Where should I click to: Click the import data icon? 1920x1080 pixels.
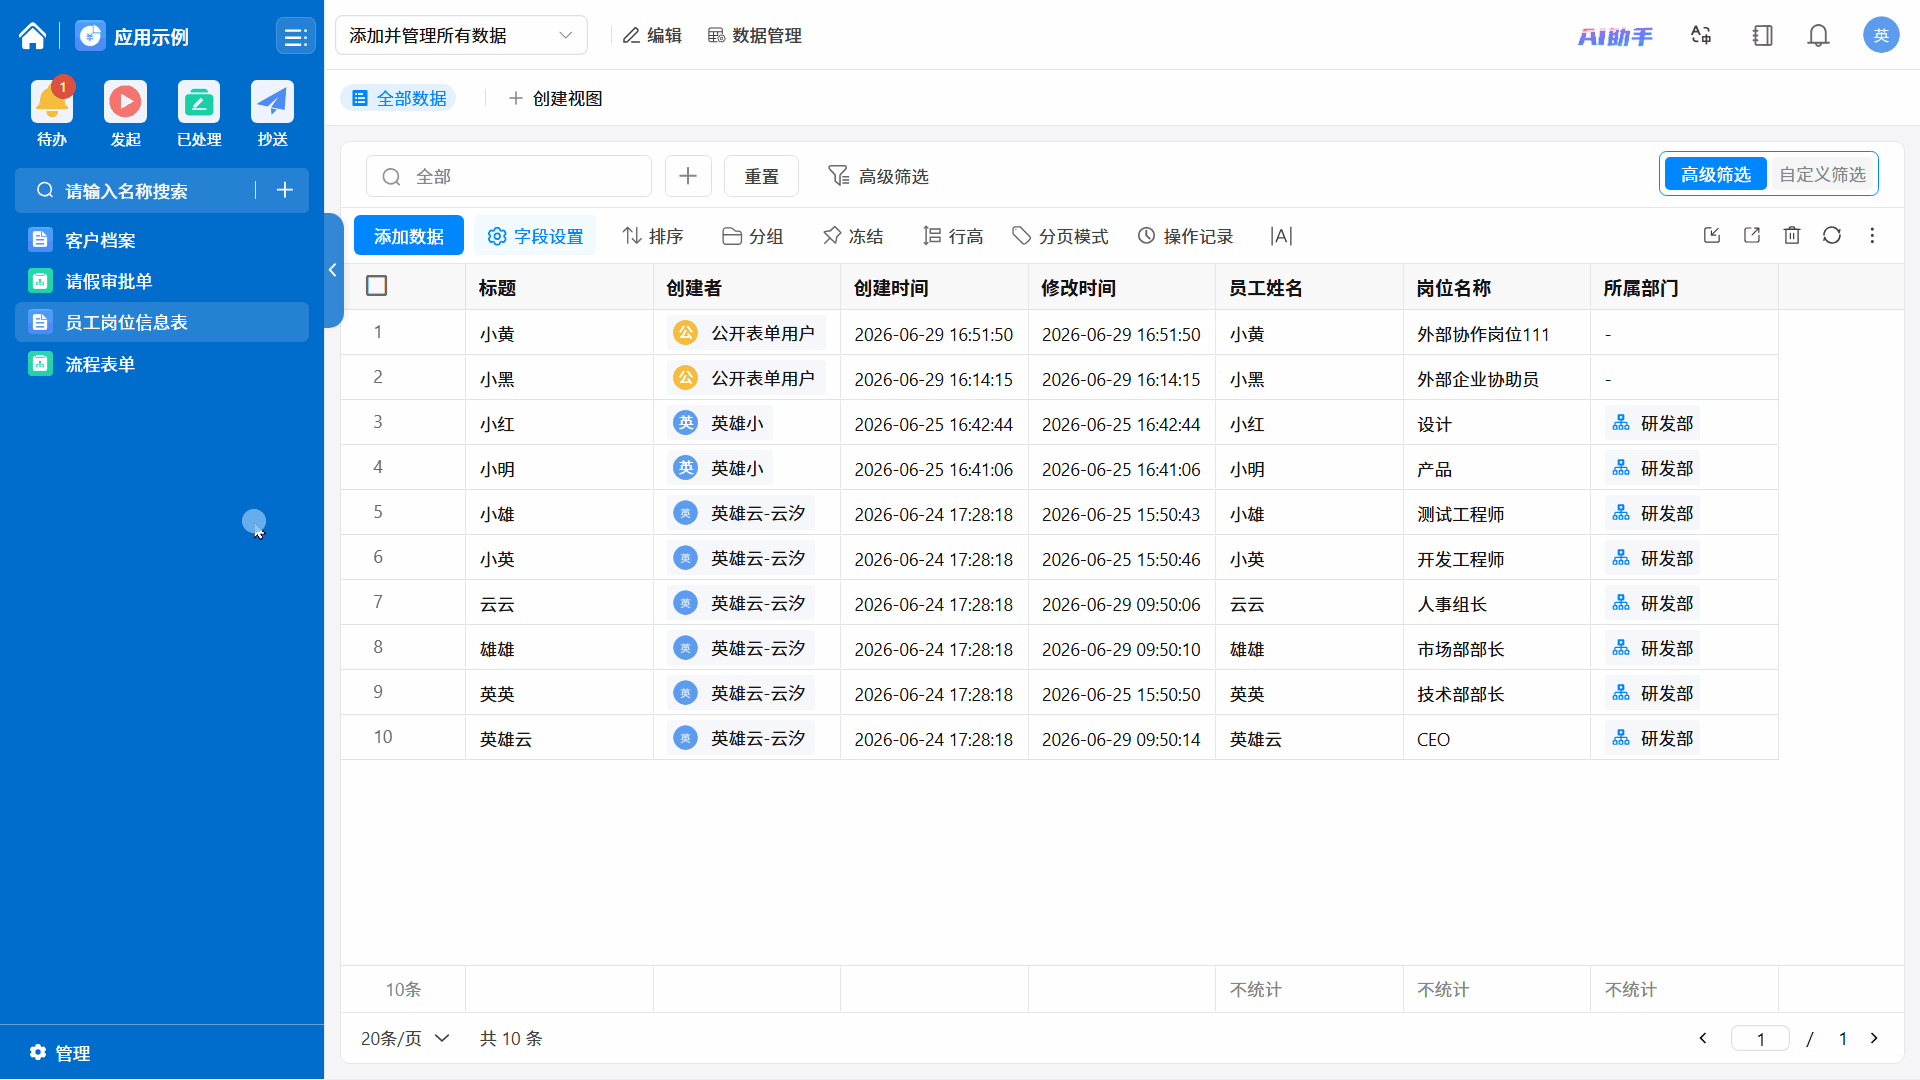pos(1712,235)
